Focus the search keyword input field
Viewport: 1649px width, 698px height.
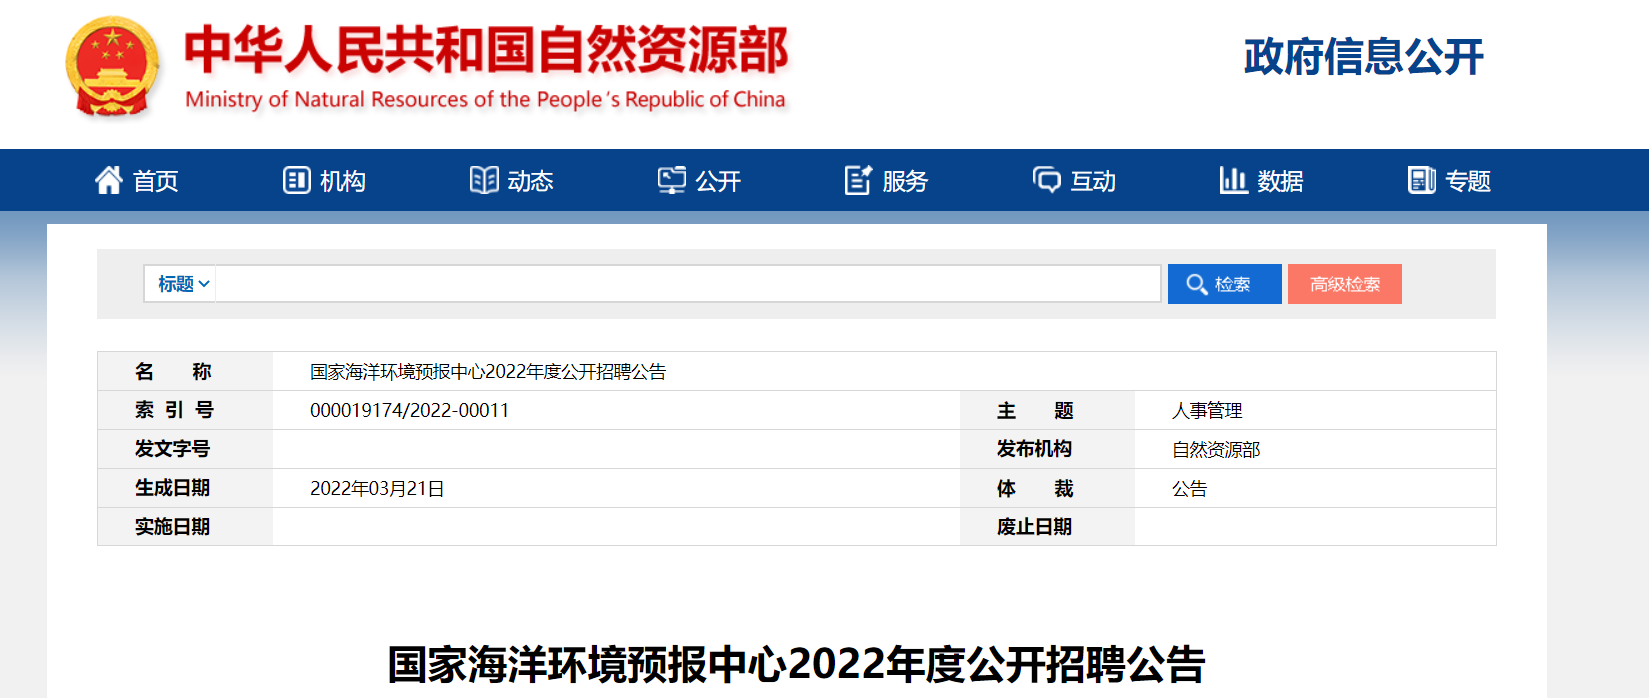[x=687, y=284]
